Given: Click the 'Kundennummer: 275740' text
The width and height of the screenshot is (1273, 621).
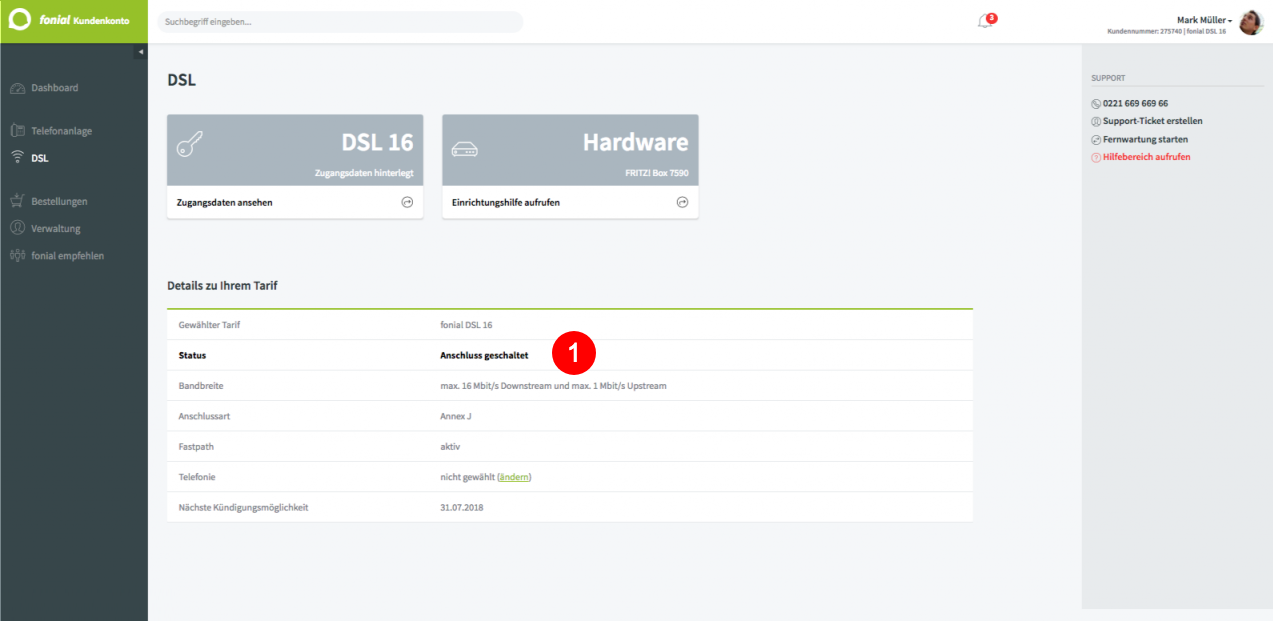Looking at the screenshot, I should pos(1144,31).
